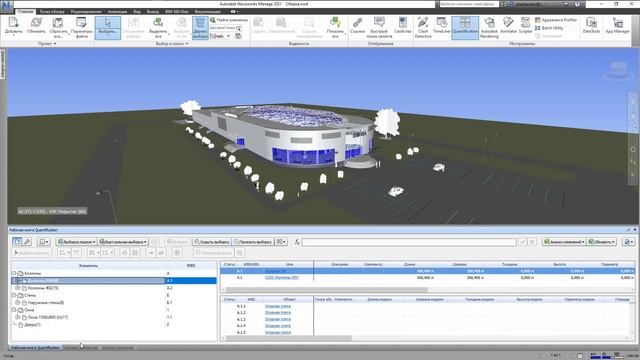Image resolution: width=640 pixels, height=360 pixels.
Task: Launch the Batch Utility
Action: point(549,28)
